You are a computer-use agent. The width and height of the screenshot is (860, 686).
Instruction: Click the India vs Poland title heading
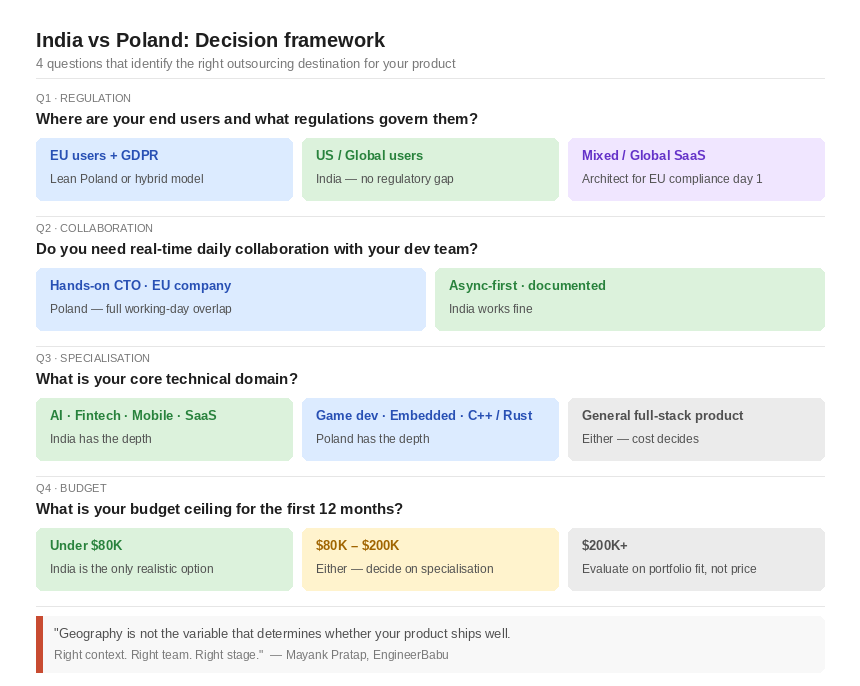click(x=211, y=40)
